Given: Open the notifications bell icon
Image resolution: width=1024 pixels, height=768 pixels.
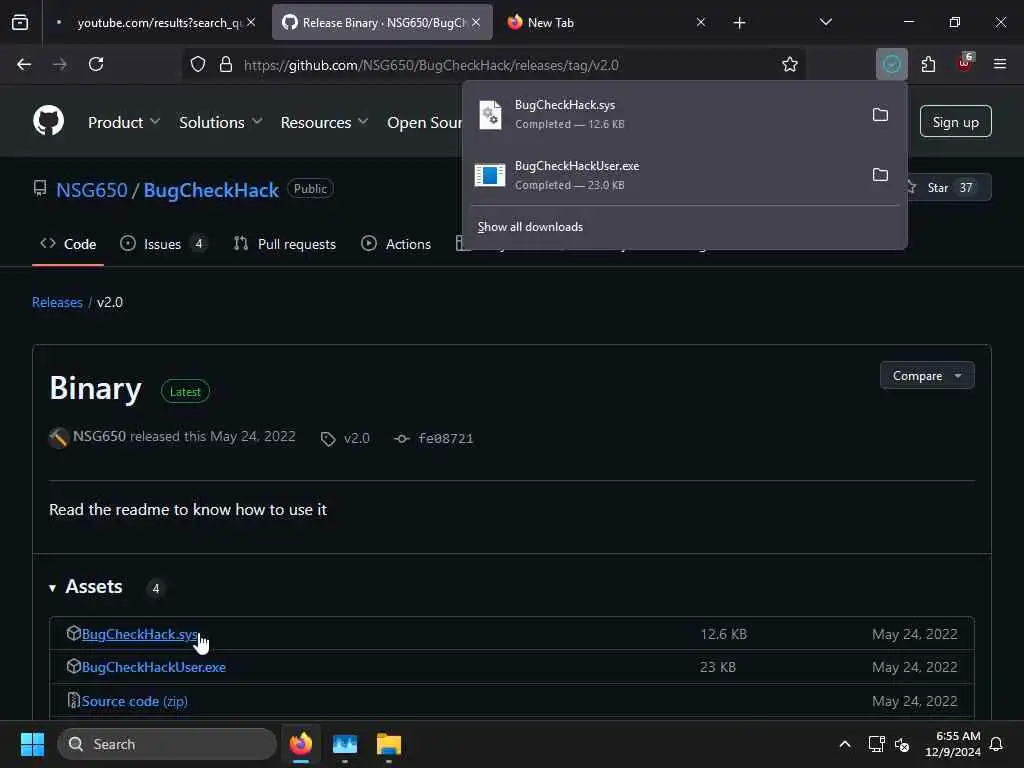Looking at the screenshot, I should click(x=997, y=744).
